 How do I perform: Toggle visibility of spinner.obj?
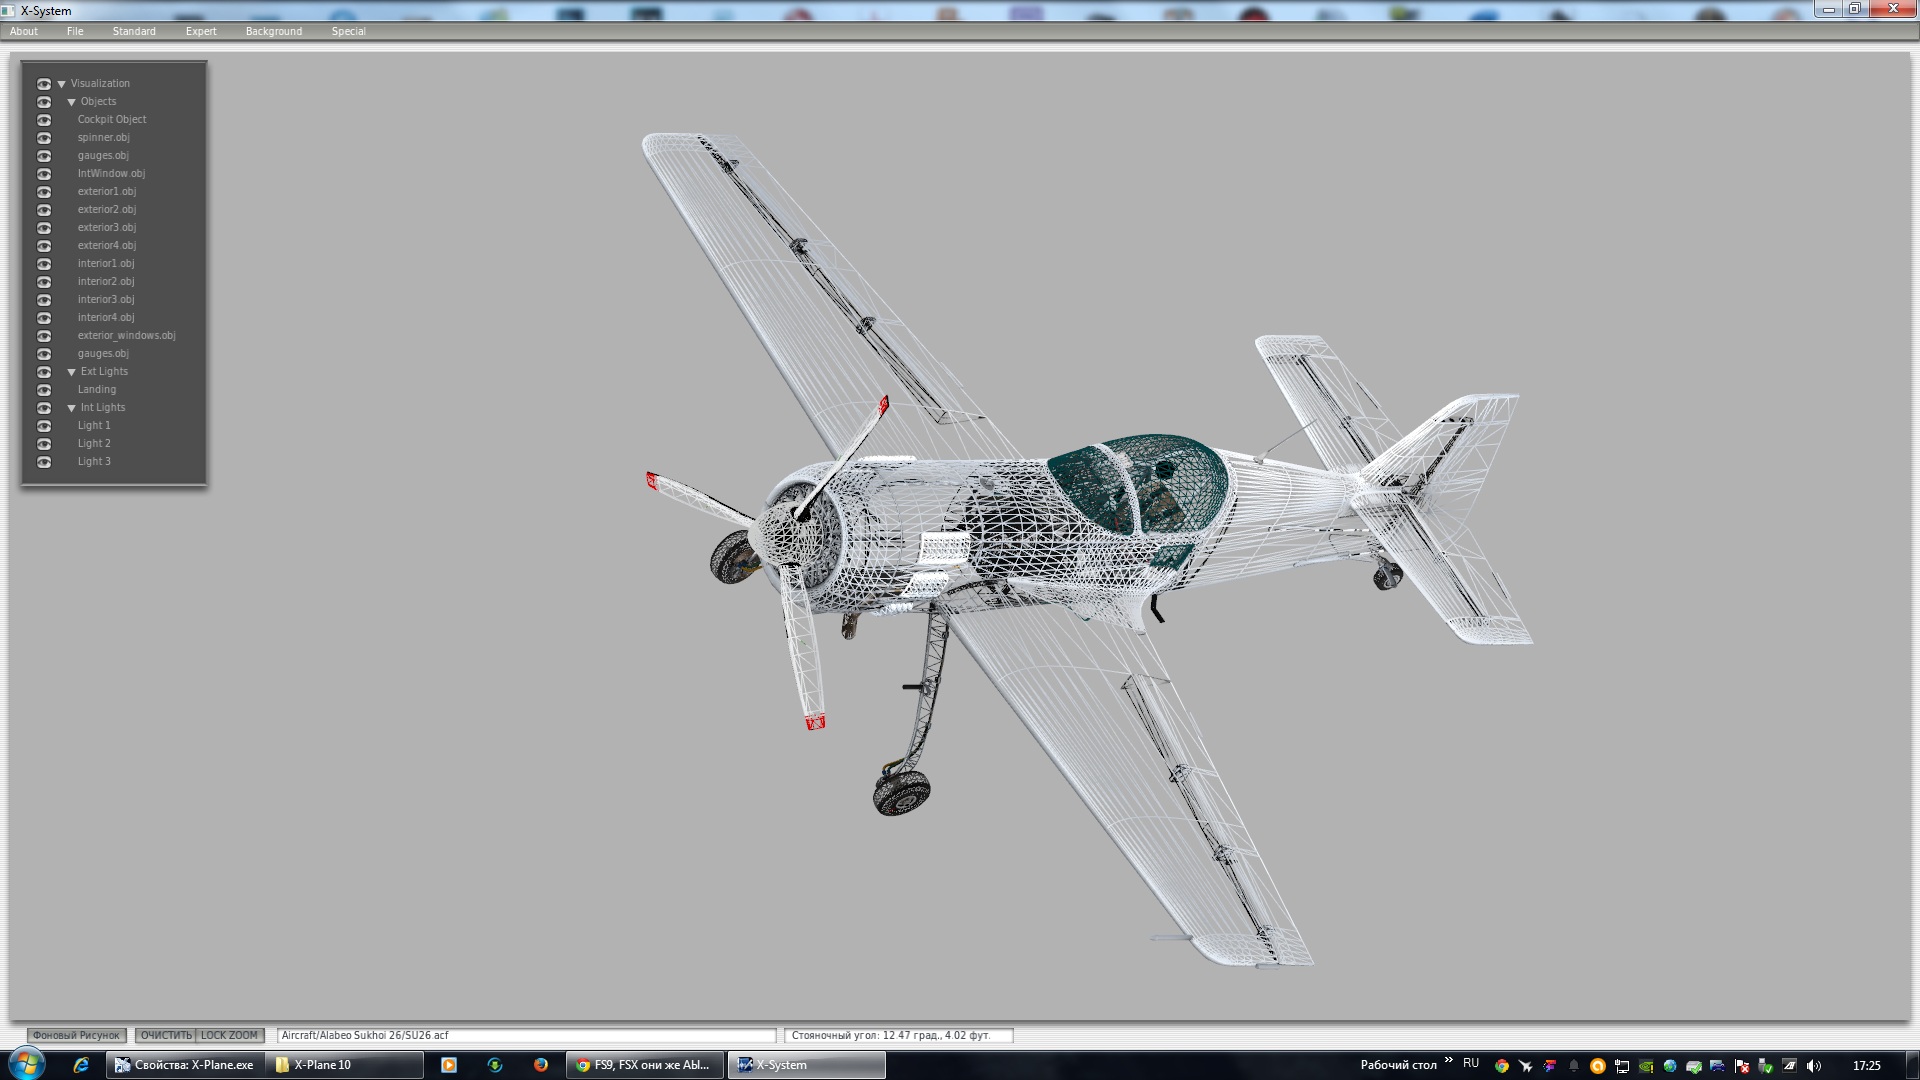44,138
